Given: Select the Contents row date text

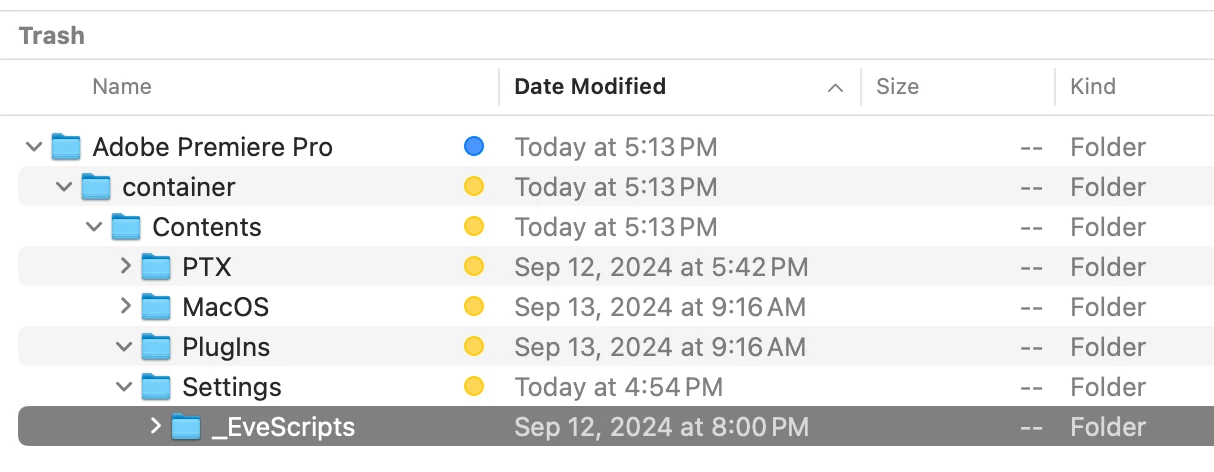Looking at the screenshot, I should click(615, 227).
